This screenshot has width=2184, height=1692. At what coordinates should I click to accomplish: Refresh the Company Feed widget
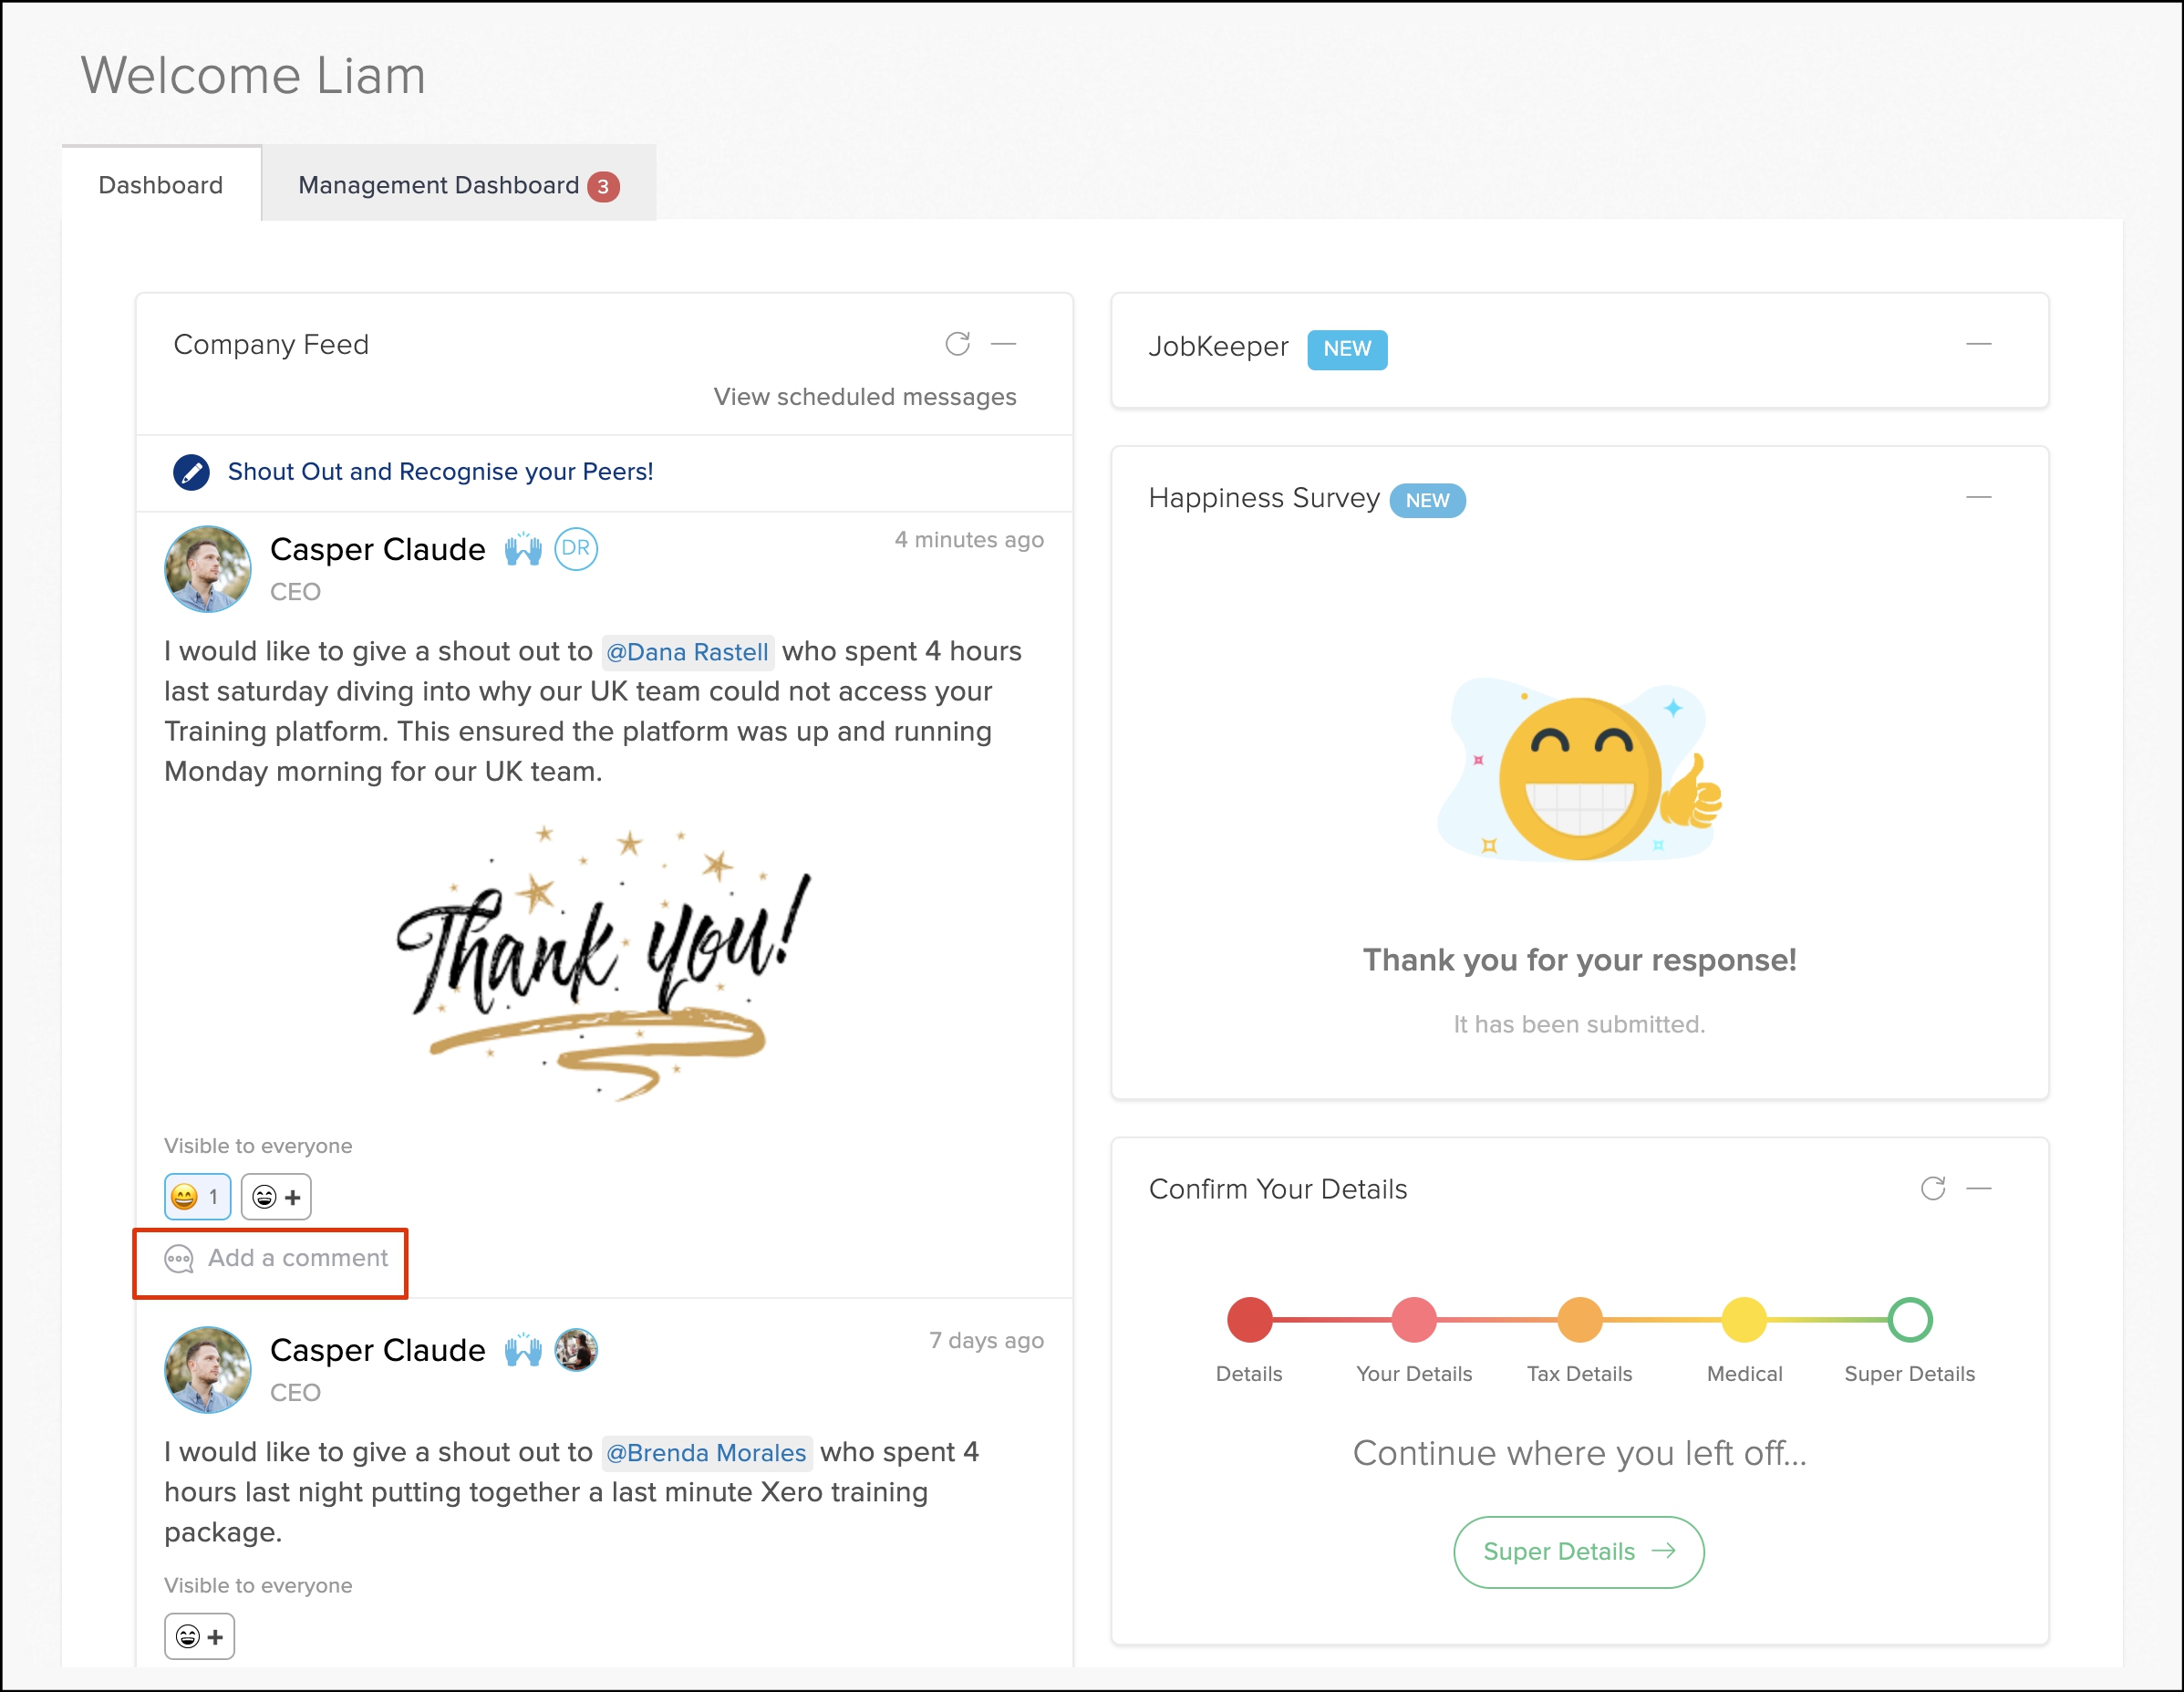(957, 344)
